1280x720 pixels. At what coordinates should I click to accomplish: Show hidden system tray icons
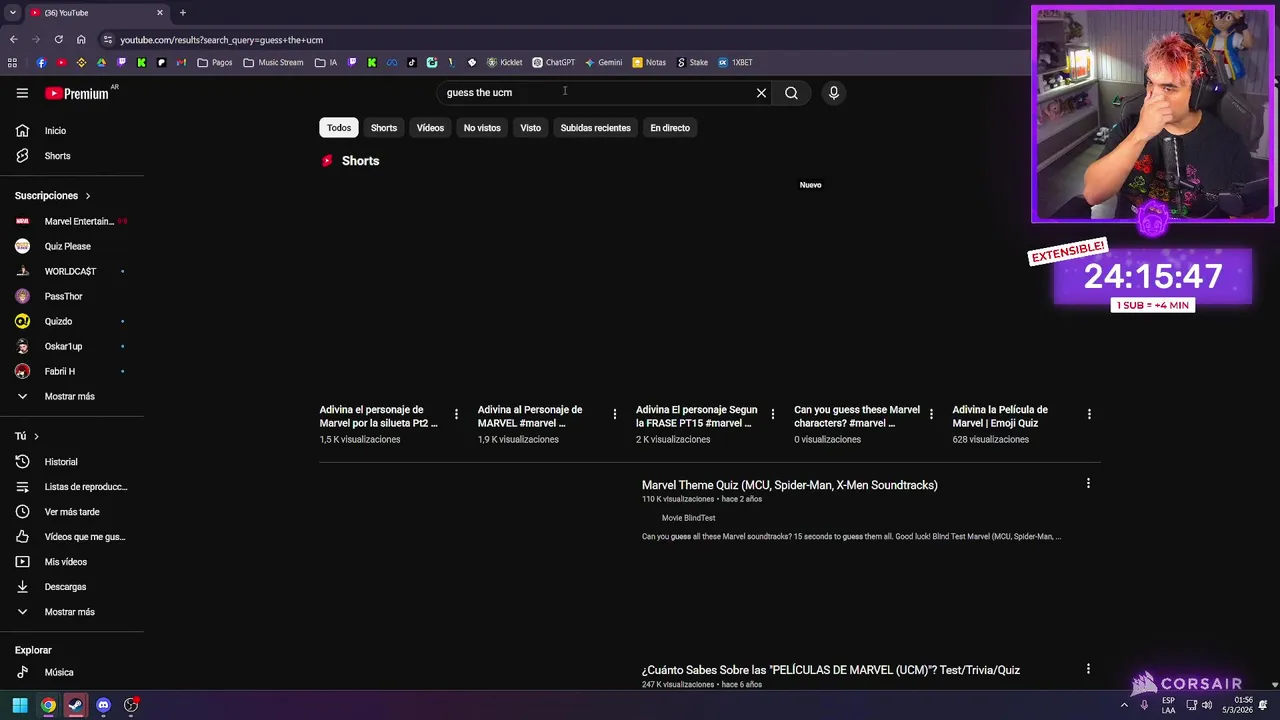1124,705
